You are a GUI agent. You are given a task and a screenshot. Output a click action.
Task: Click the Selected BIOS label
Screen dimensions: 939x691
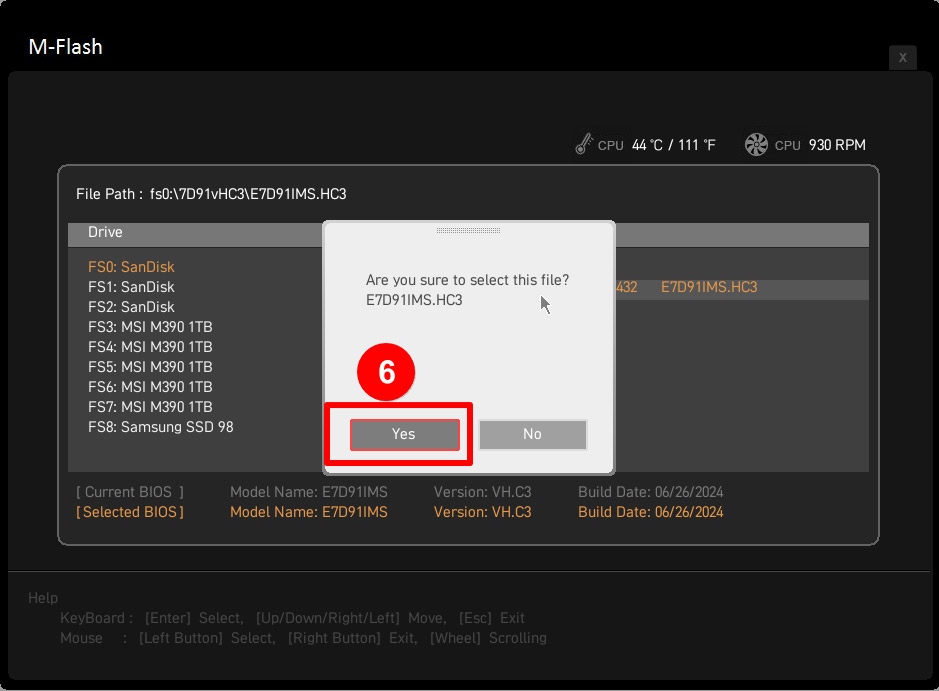[x=130, y=512]
